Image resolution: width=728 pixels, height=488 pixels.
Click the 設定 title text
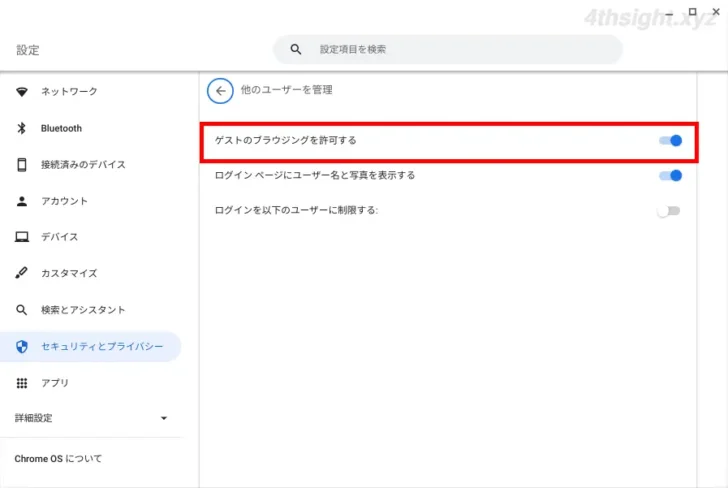pos(28,50)
